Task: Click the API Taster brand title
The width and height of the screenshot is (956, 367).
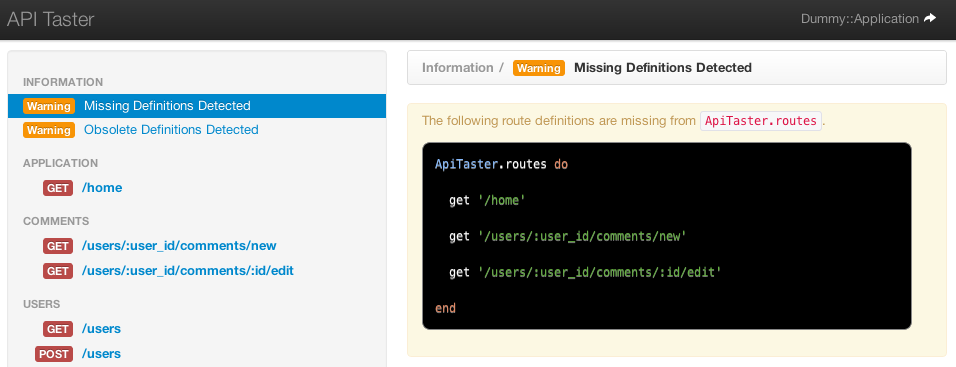Action: [x=51, y=20]
